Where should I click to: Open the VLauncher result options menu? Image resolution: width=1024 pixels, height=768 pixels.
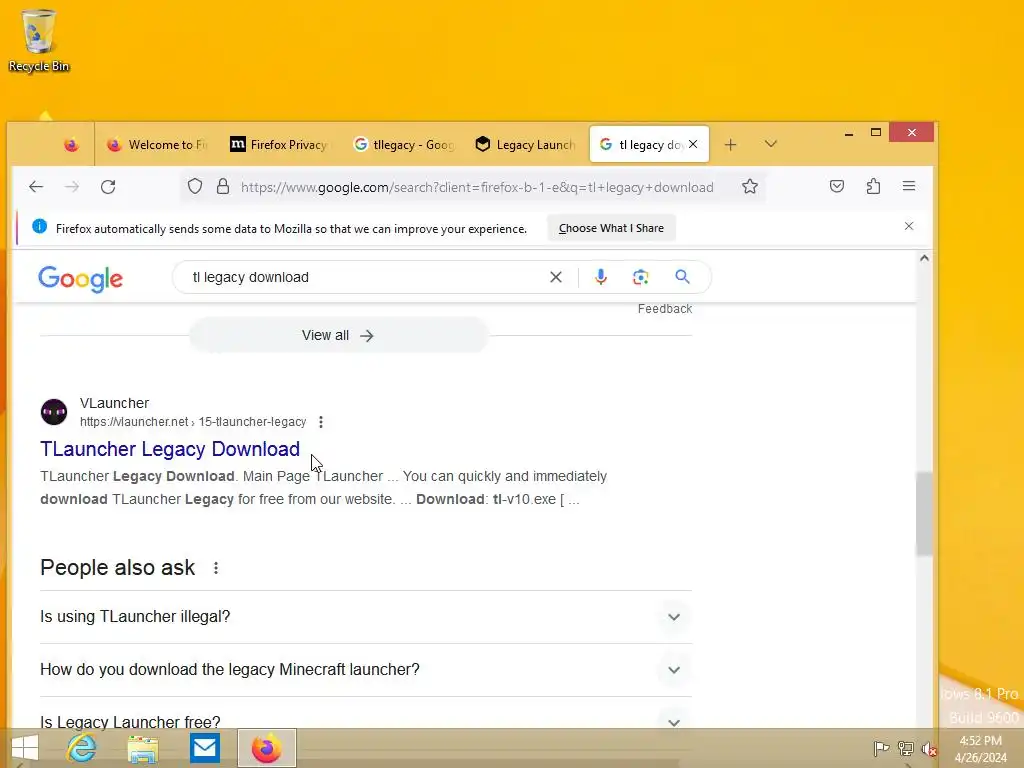pyautogui.click(x=321, y=422)
